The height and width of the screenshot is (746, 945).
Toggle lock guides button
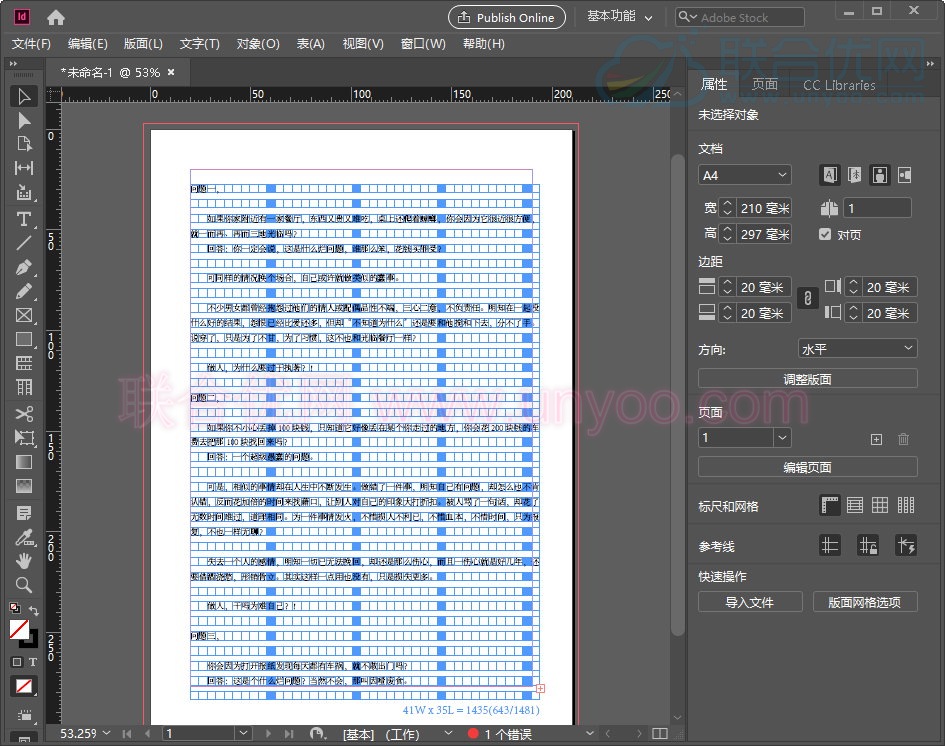pyautogui.click(x=868, y=545)
